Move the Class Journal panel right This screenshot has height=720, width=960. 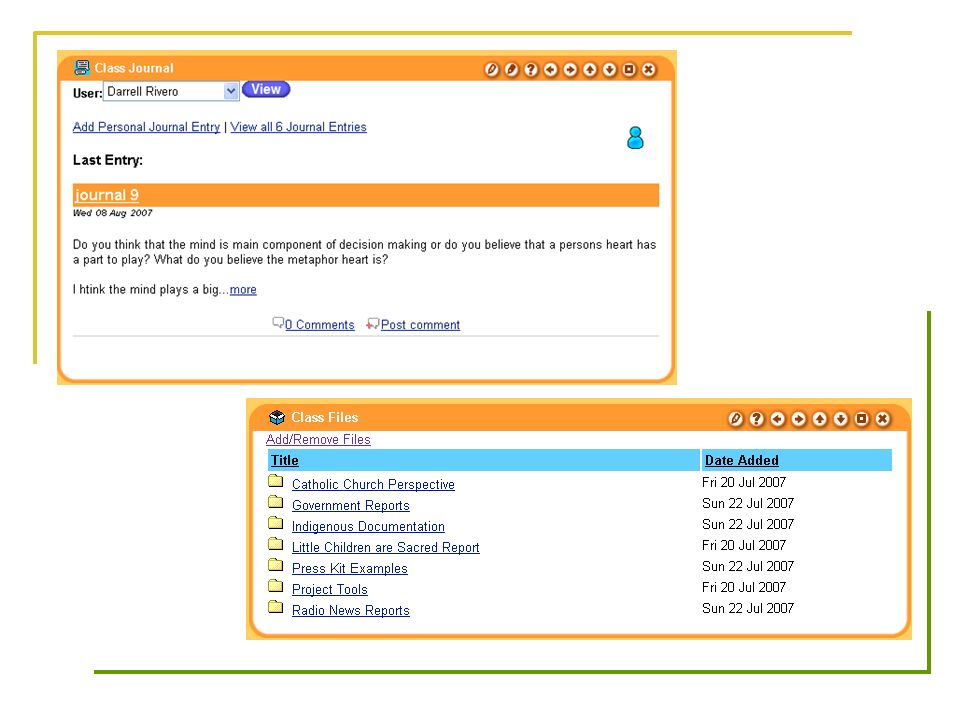[x=570, y=70]
